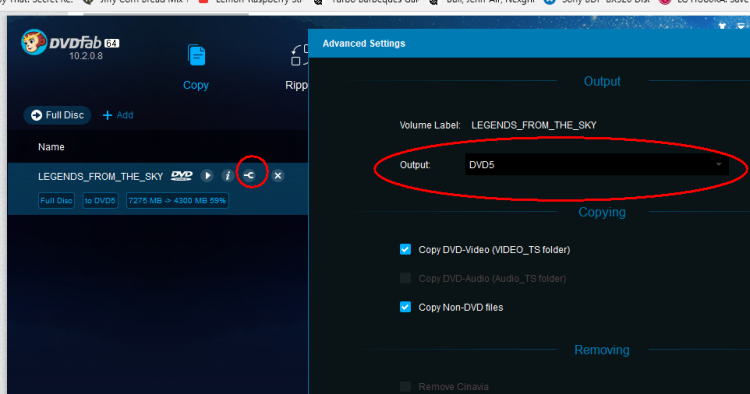Toggle Copy DVD-Audio (Audio_TS folder) checkbox
This screenshot has width=750, height=394.
[x=405, y=278]
